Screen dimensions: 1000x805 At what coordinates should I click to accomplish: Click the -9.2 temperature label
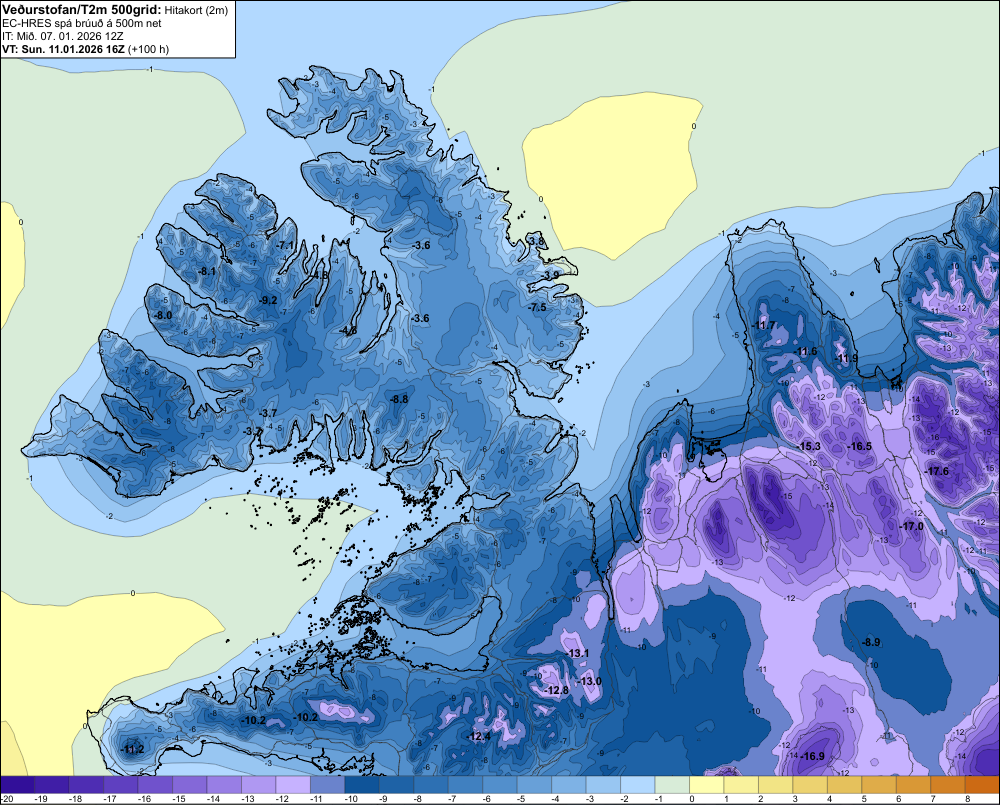pos(268,300)
